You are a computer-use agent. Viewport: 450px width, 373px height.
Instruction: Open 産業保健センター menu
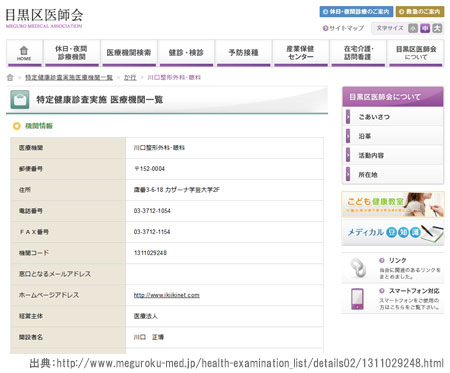(300, 53)
